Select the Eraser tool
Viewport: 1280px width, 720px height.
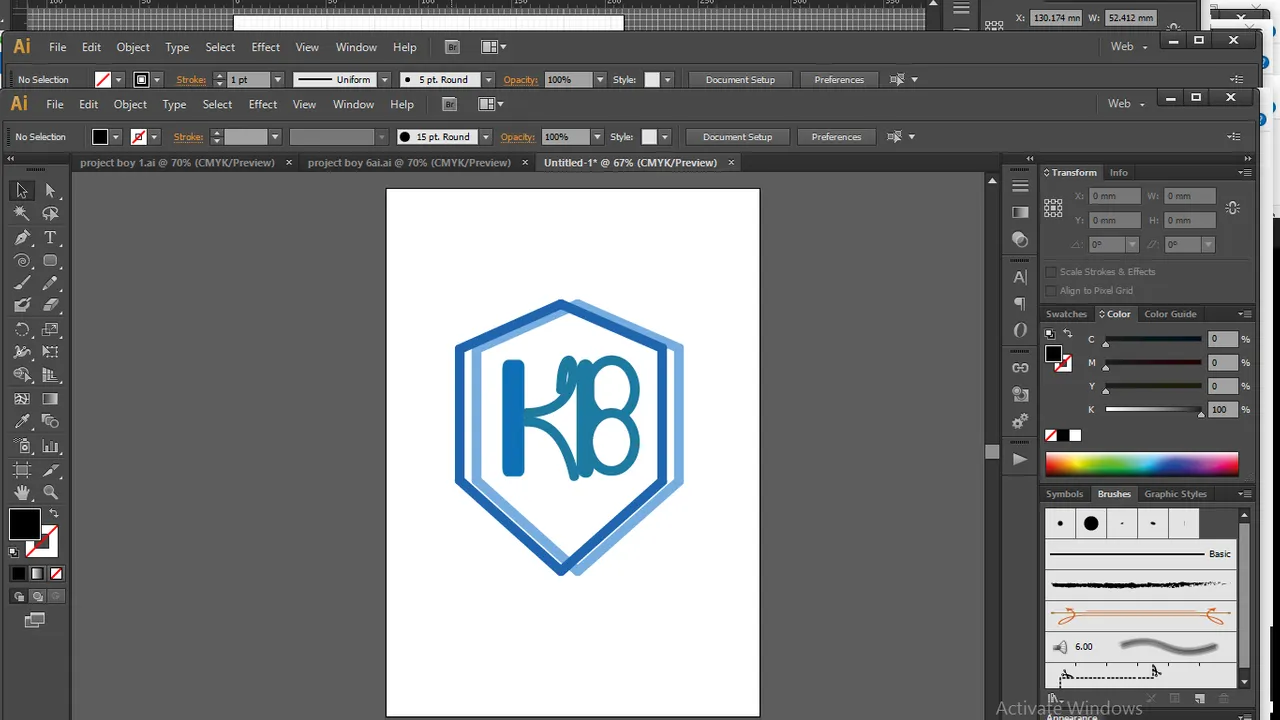(51, 306)
